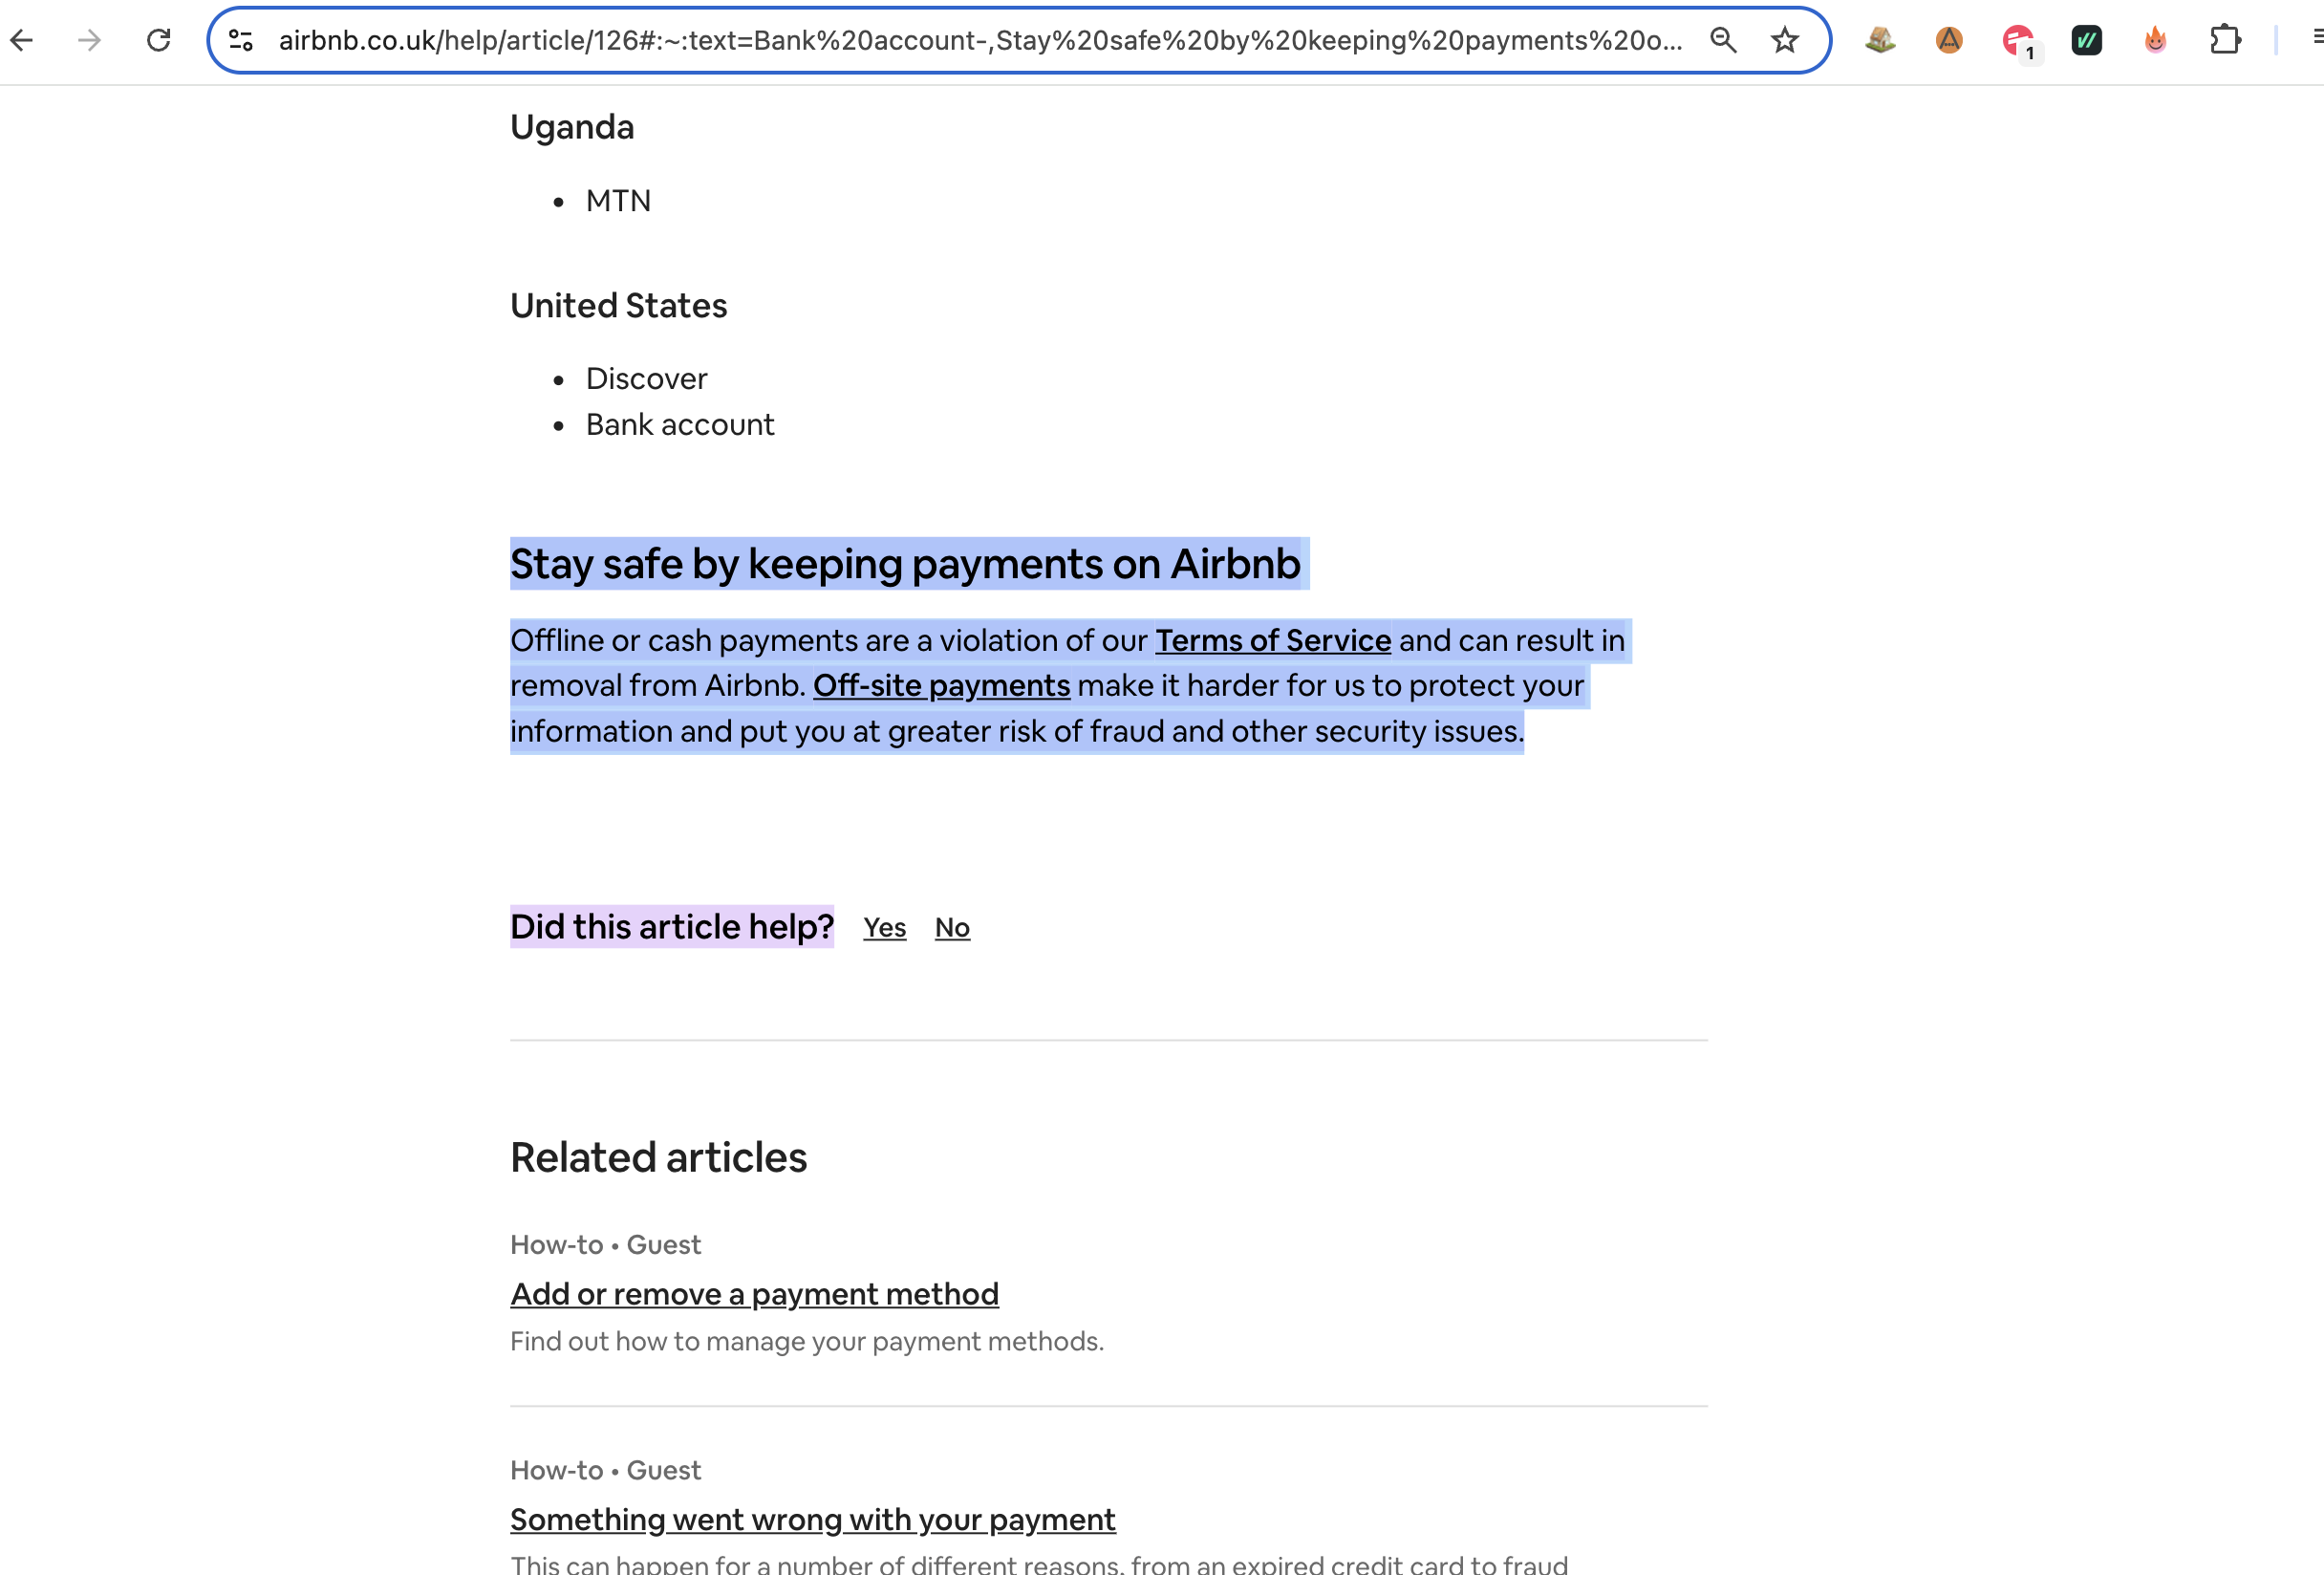2324x1575 pixels.
Task: Click the Did this article help? text
Action: click(x=672, y=927)
